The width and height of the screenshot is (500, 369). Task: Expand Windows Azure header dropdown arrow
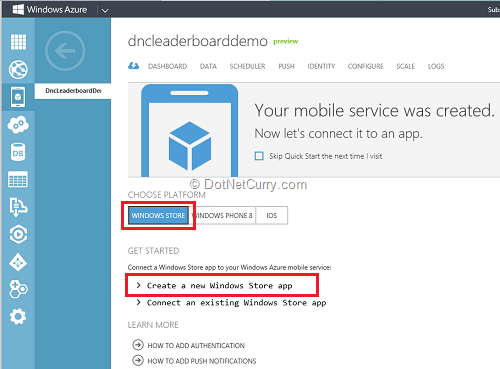(105, 10)
